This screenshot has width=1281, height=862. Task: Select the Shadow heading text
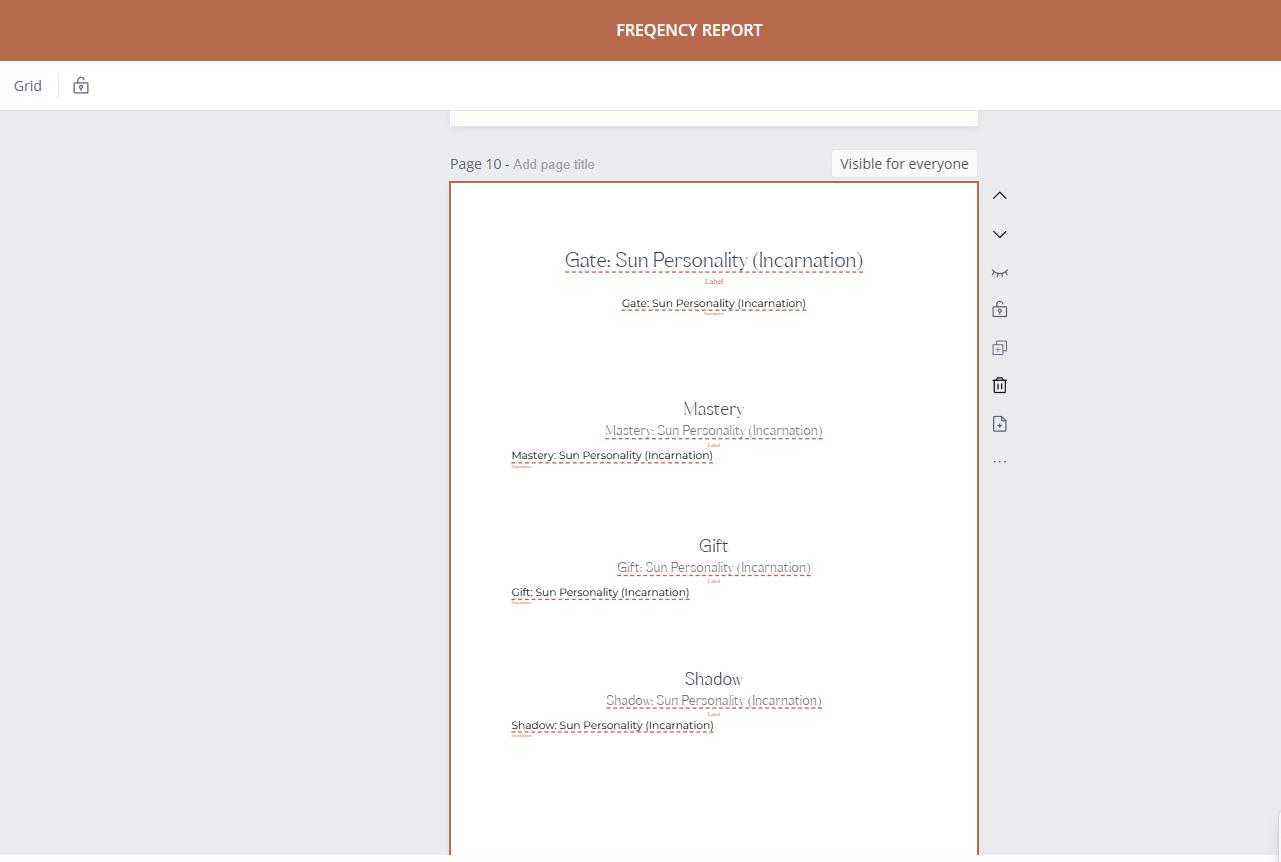point(713,679)
